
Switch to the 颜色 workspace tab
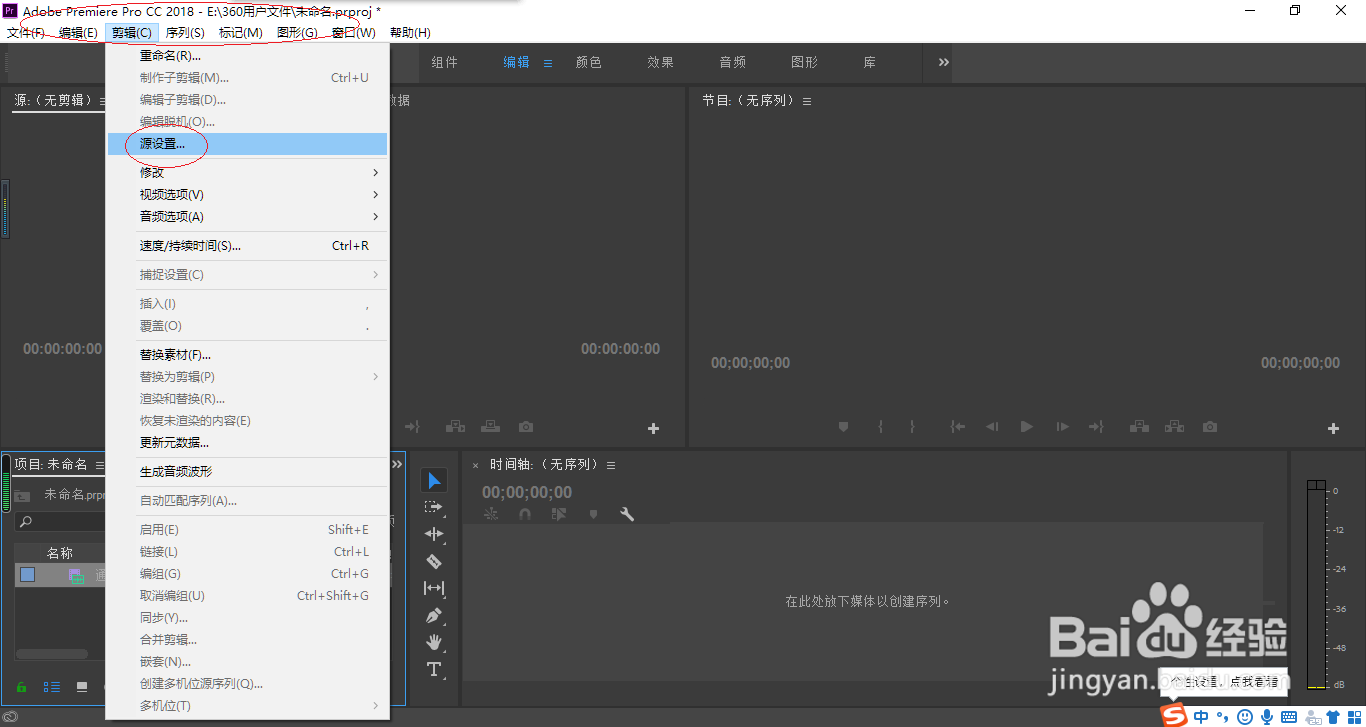[589, 62]
